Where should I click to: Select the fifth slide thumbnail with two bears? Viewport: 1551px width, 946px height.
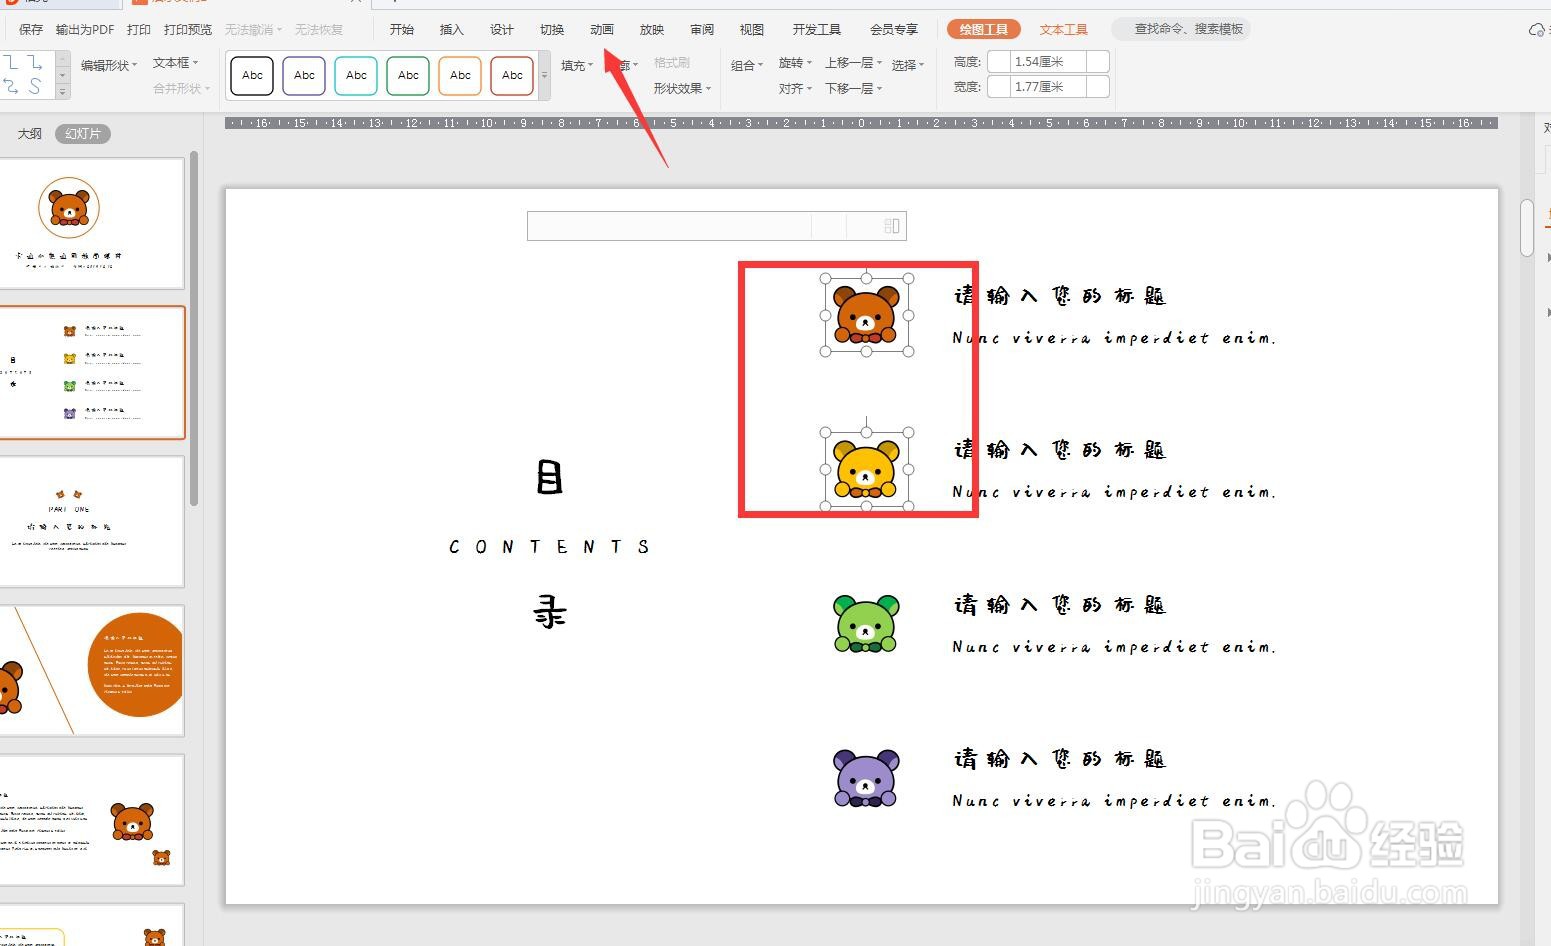92,819
